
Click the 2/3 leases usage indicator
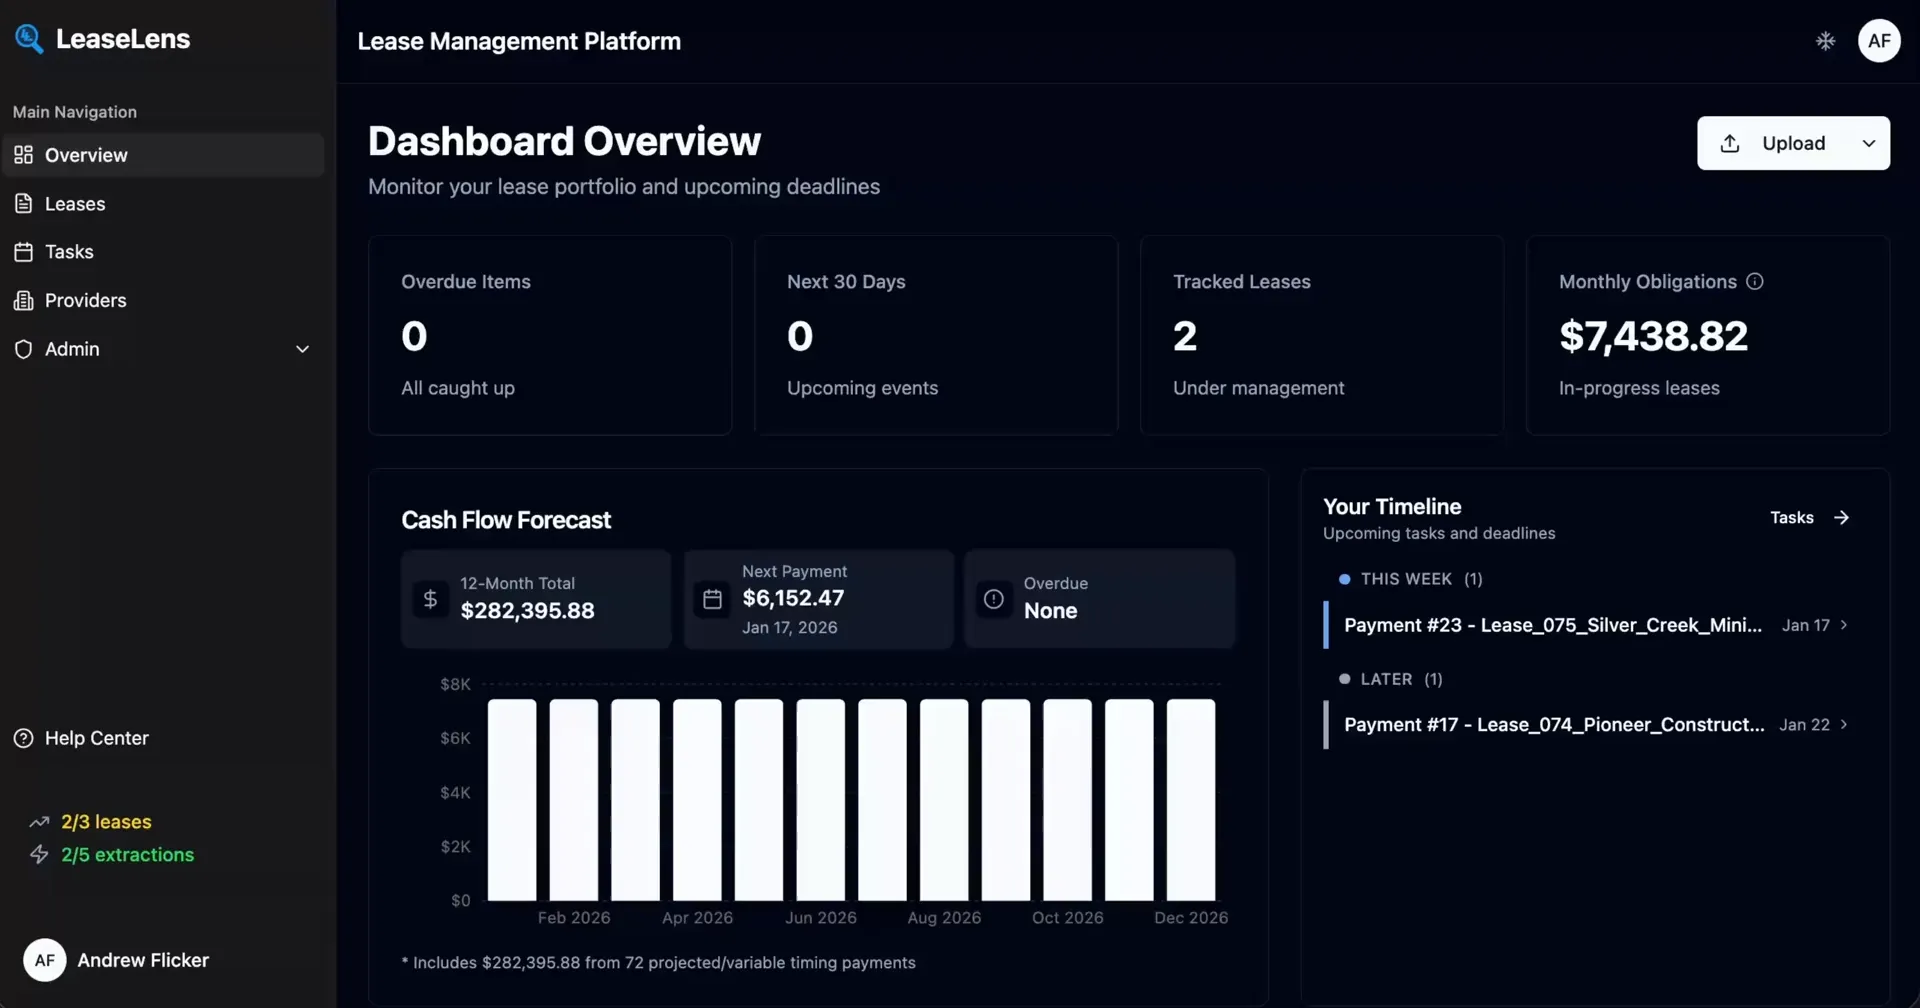(x=106, y=822)
